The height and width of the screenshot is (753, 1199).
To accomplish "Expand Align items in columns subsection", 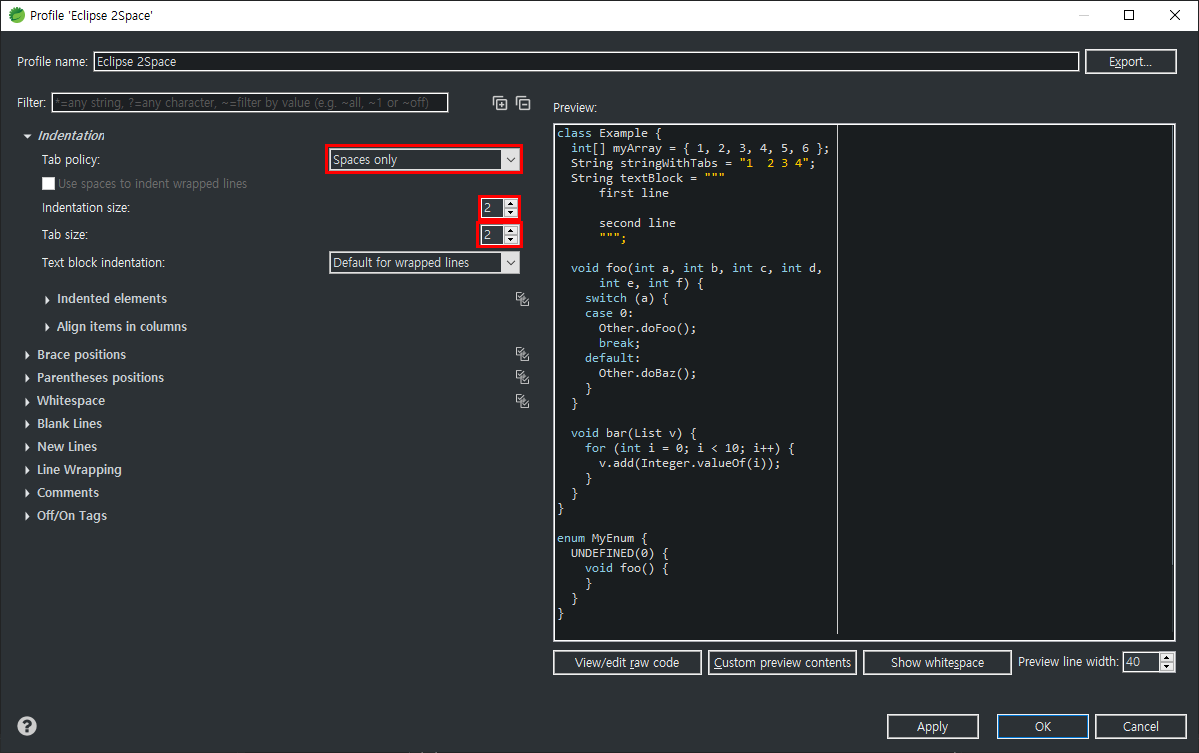I will [x=47, y=327].
